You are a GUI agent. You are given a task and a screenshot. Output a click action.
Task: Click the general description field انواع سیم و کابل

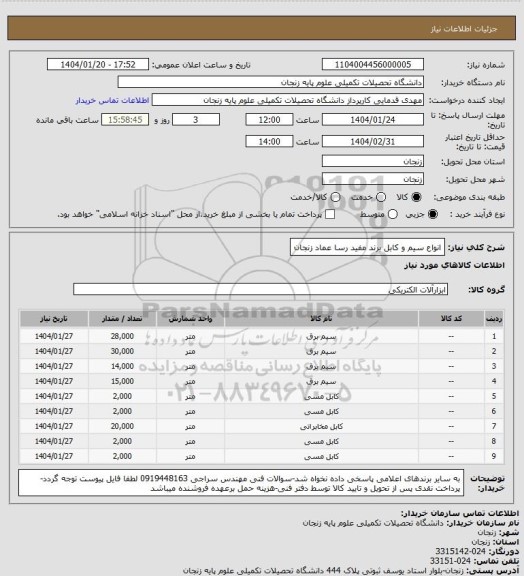coord(367,248)
